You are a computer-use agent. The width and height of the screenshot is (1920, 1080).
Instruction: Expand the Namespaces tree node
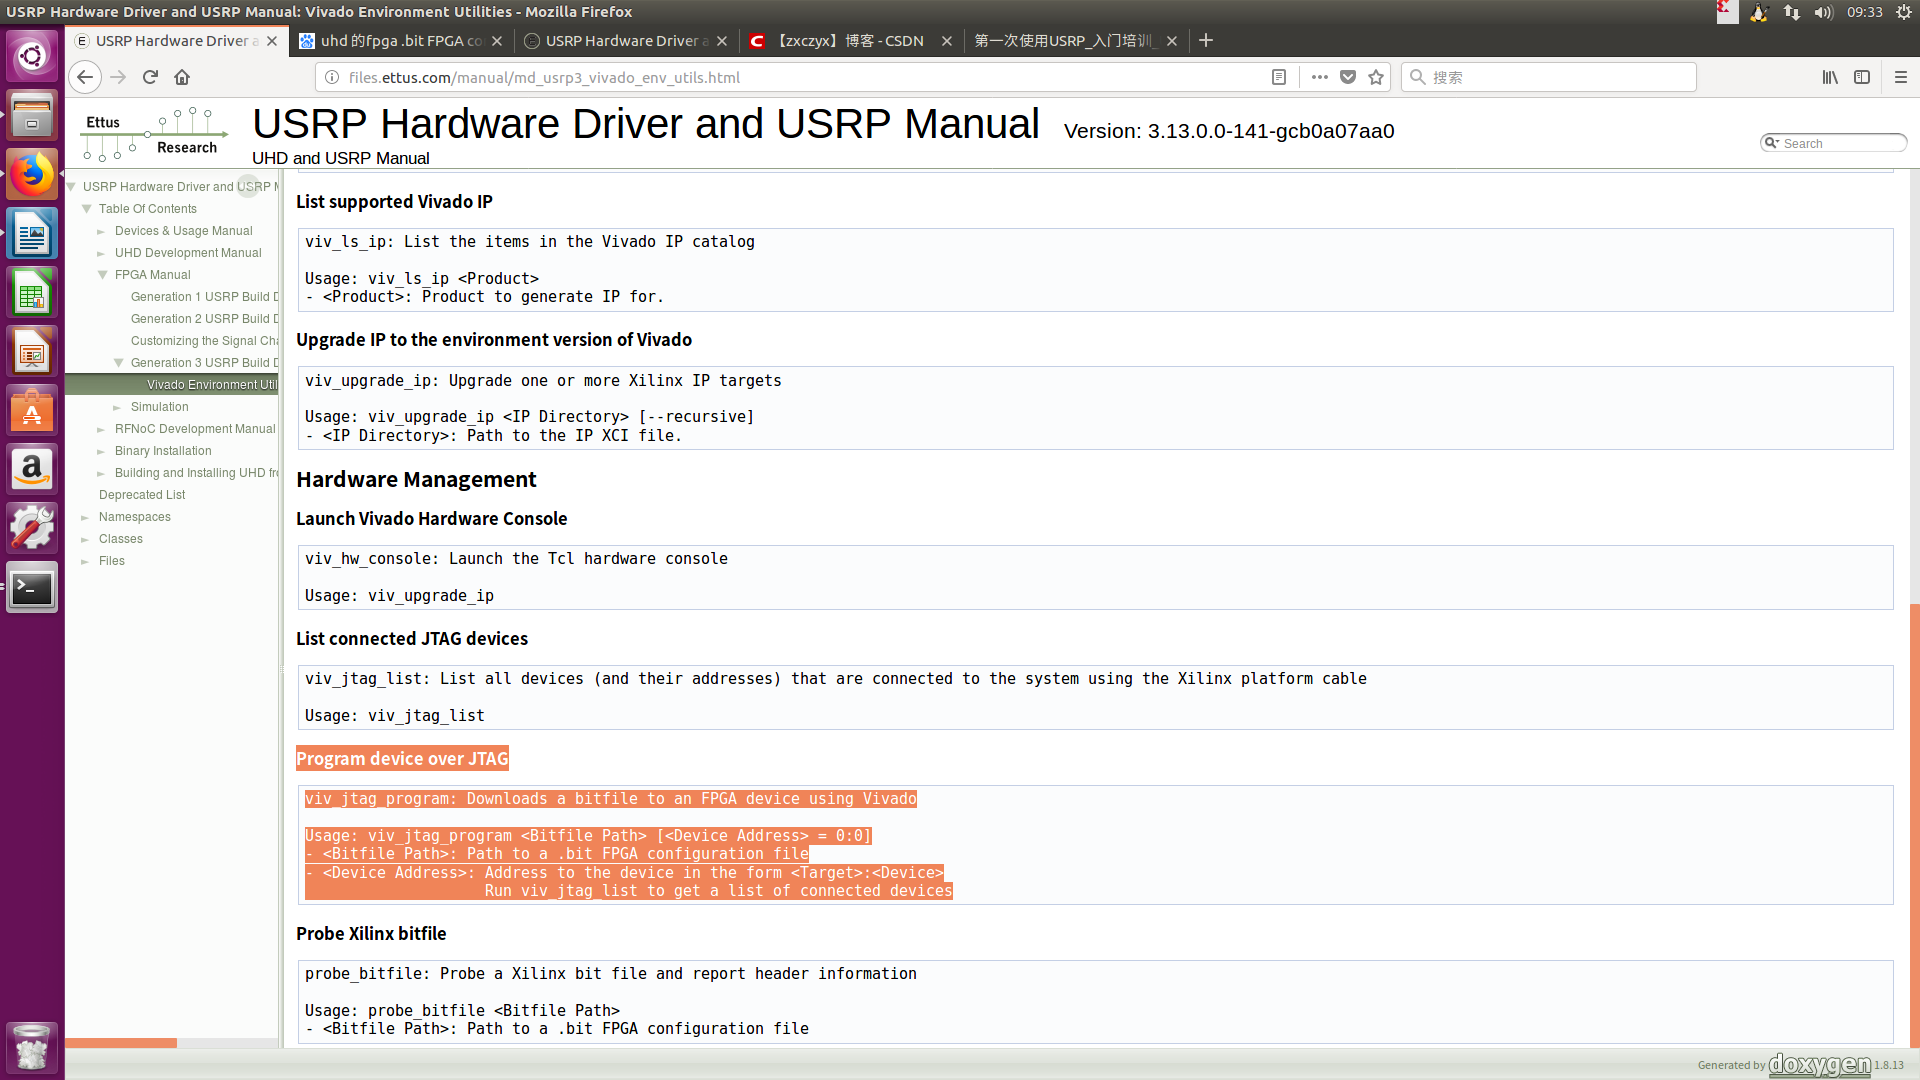[x=85, y=517]
